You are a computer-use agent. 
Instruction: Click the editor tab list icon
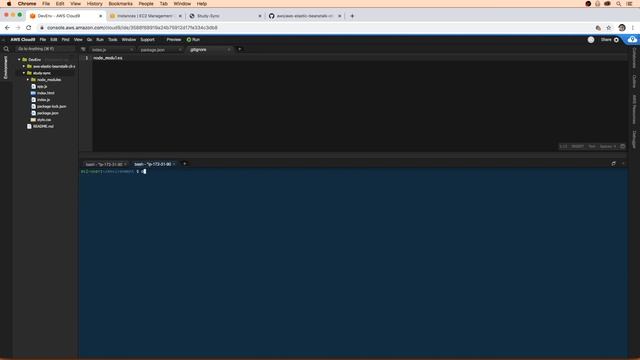pos(83,49)
